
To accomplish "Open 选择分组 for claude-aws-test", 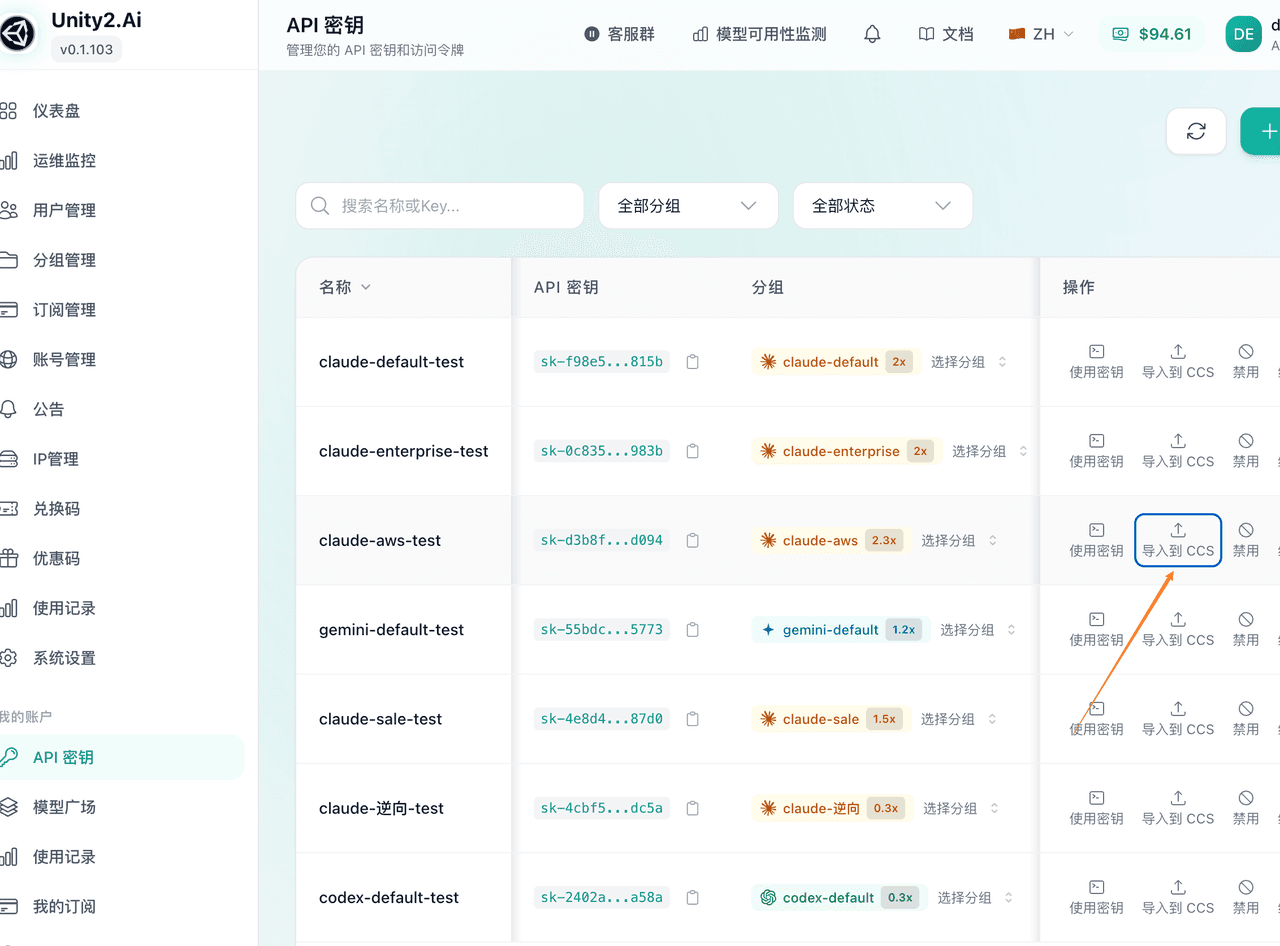I will (x=959, y=540).
